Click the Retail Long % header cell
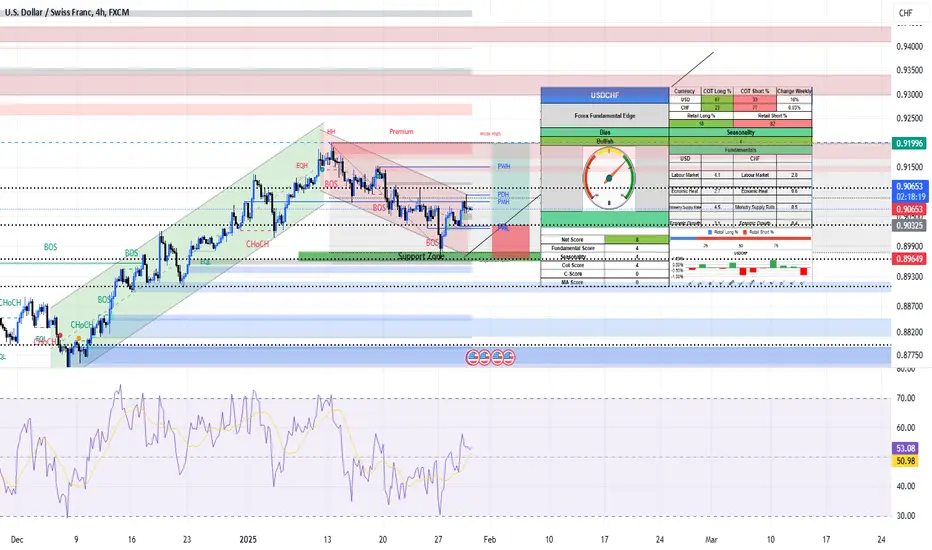The height and width of the screenshot is (550, 932). tap(701, 115)
